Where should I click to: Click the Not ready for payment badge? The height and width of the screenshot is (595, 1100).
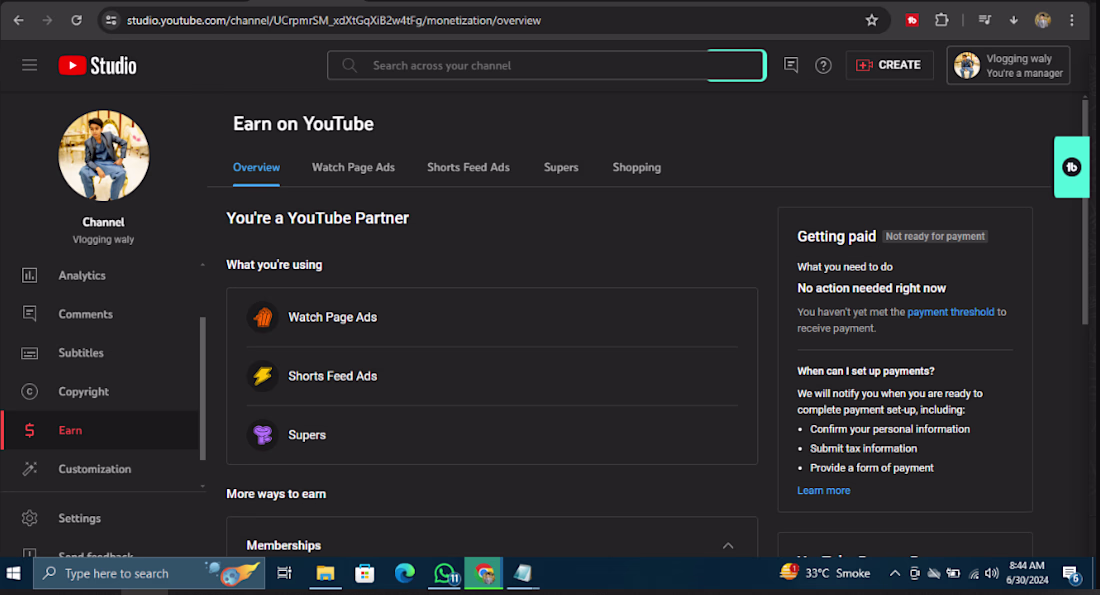[935, 236]
